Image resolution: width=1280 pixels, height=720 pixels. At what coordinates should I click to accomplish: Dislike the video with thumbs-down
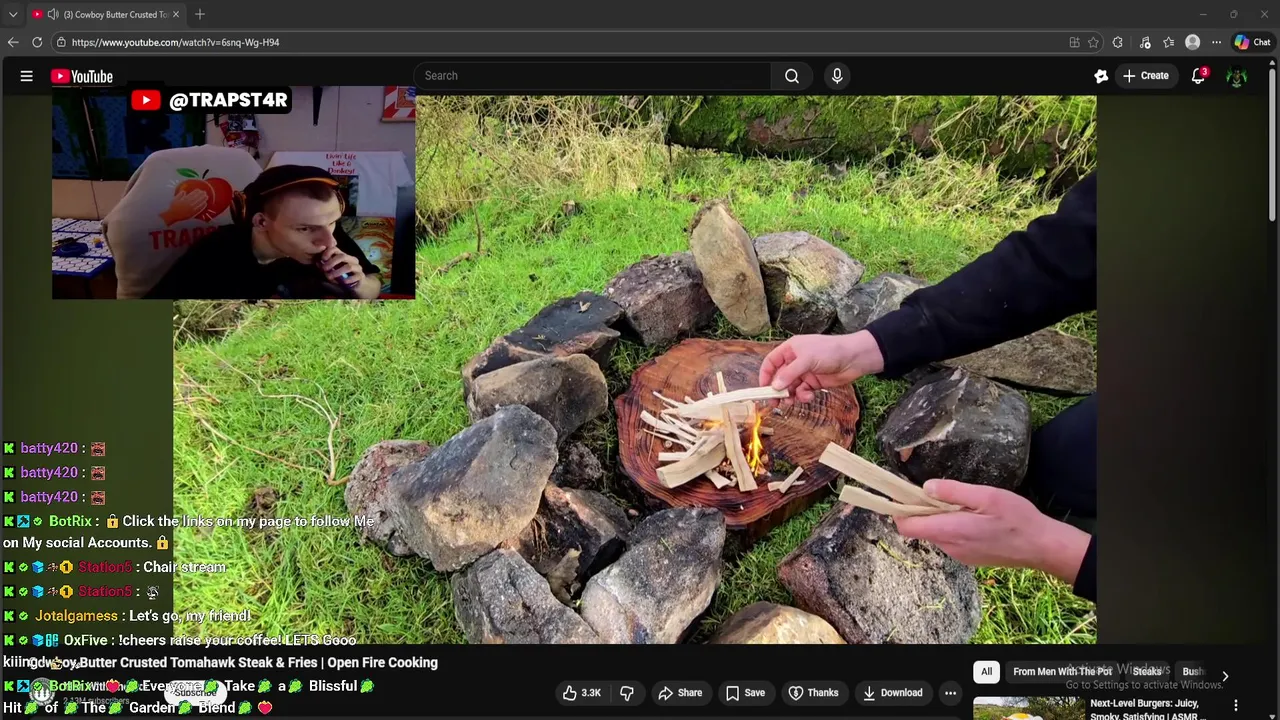point(627,693)
